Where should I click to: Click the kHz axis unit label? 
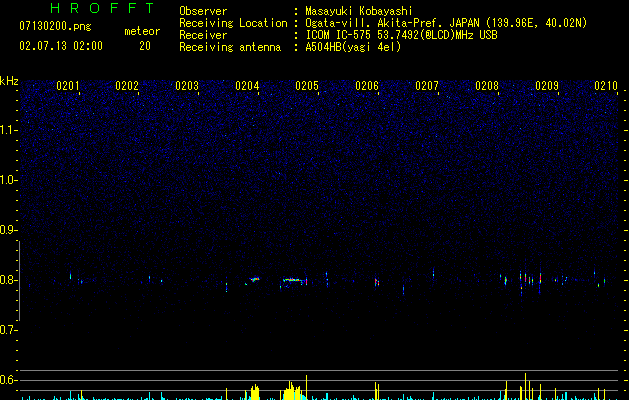9,81
